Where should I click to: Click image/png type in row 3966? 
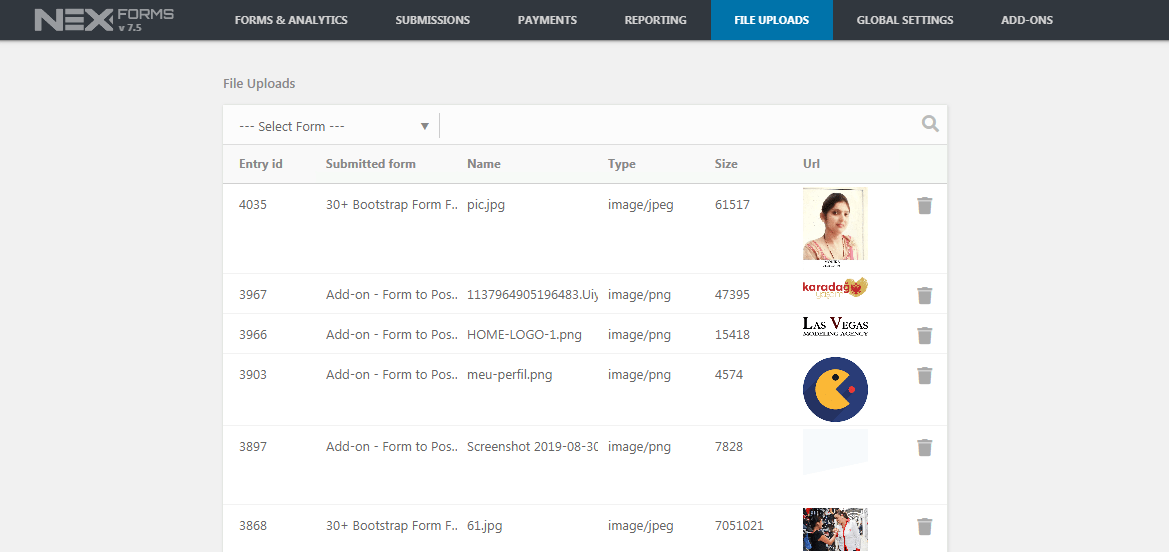point(639,335)
